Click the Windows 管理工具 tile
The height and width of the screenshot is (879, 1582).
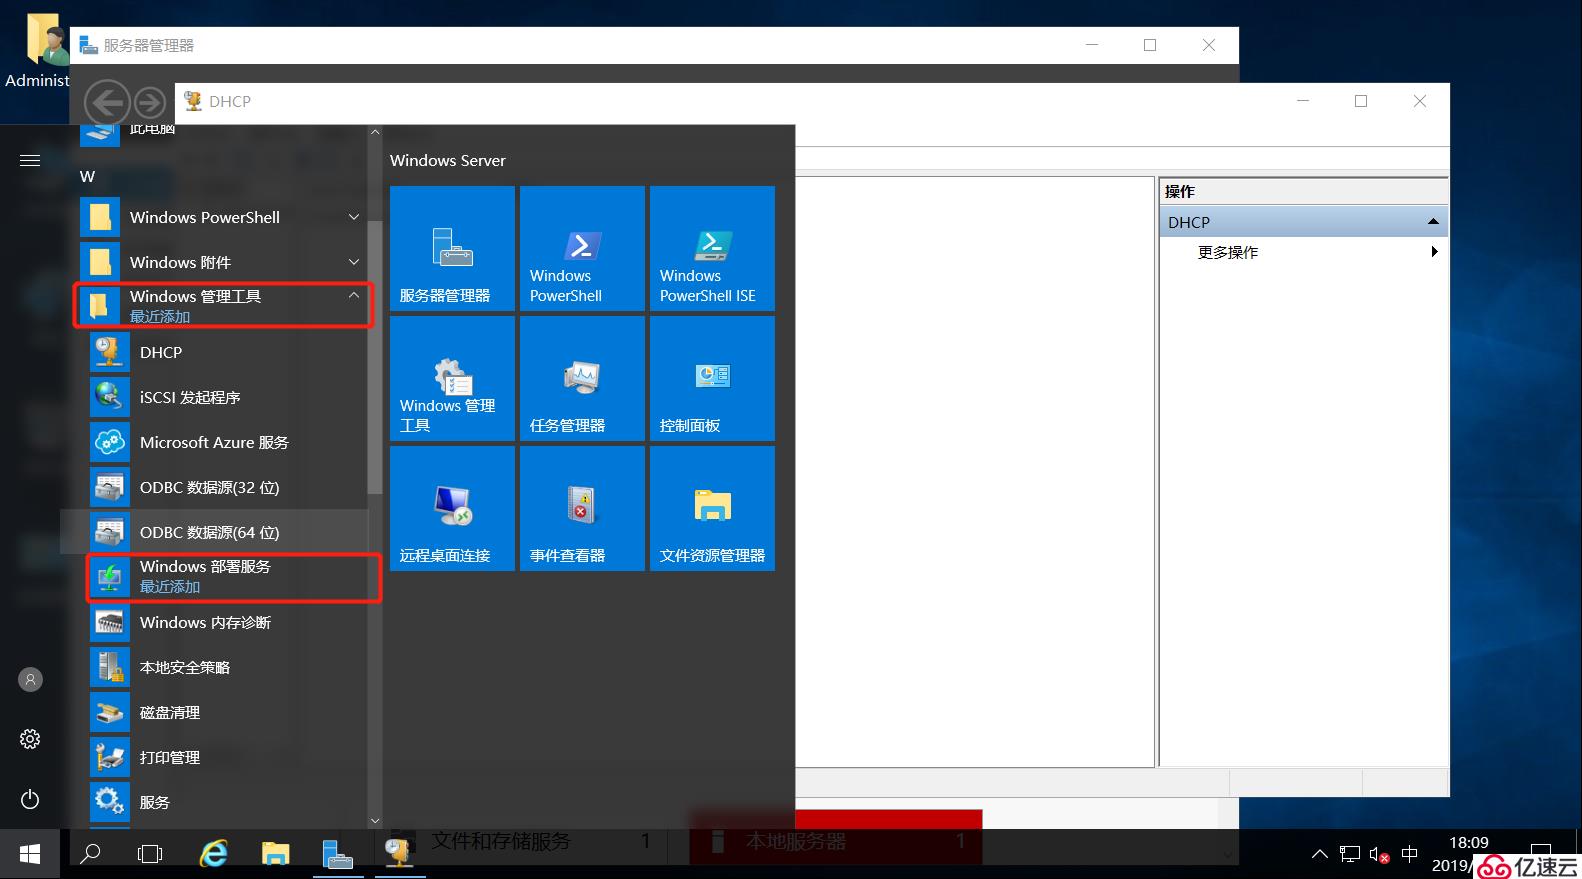pyautogui.click(x=452, y=378)
